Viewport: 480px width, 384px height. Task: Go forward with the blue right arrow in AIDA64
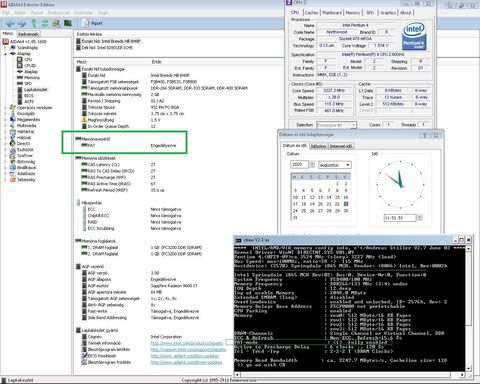tap(22, 23)
